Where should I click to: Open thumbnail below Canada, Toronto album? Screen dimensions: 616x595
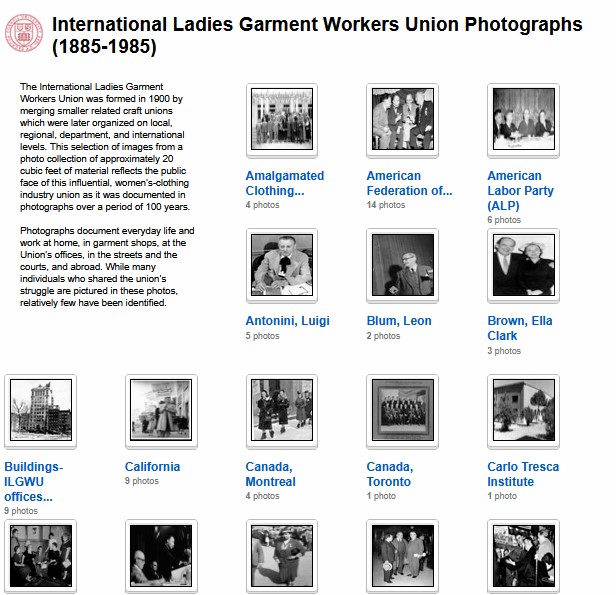pos(402,556)
